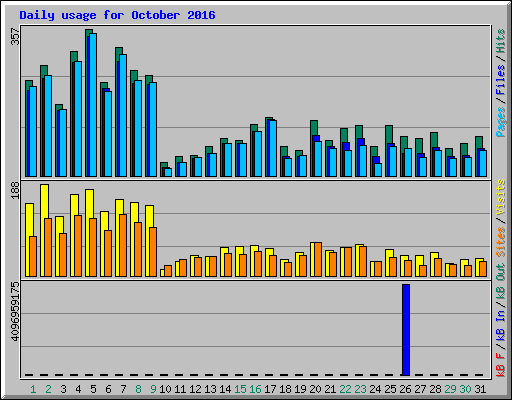Click day label 15 on x-axis
Viewport: 512px width, 400px height.
coord(240,389)
